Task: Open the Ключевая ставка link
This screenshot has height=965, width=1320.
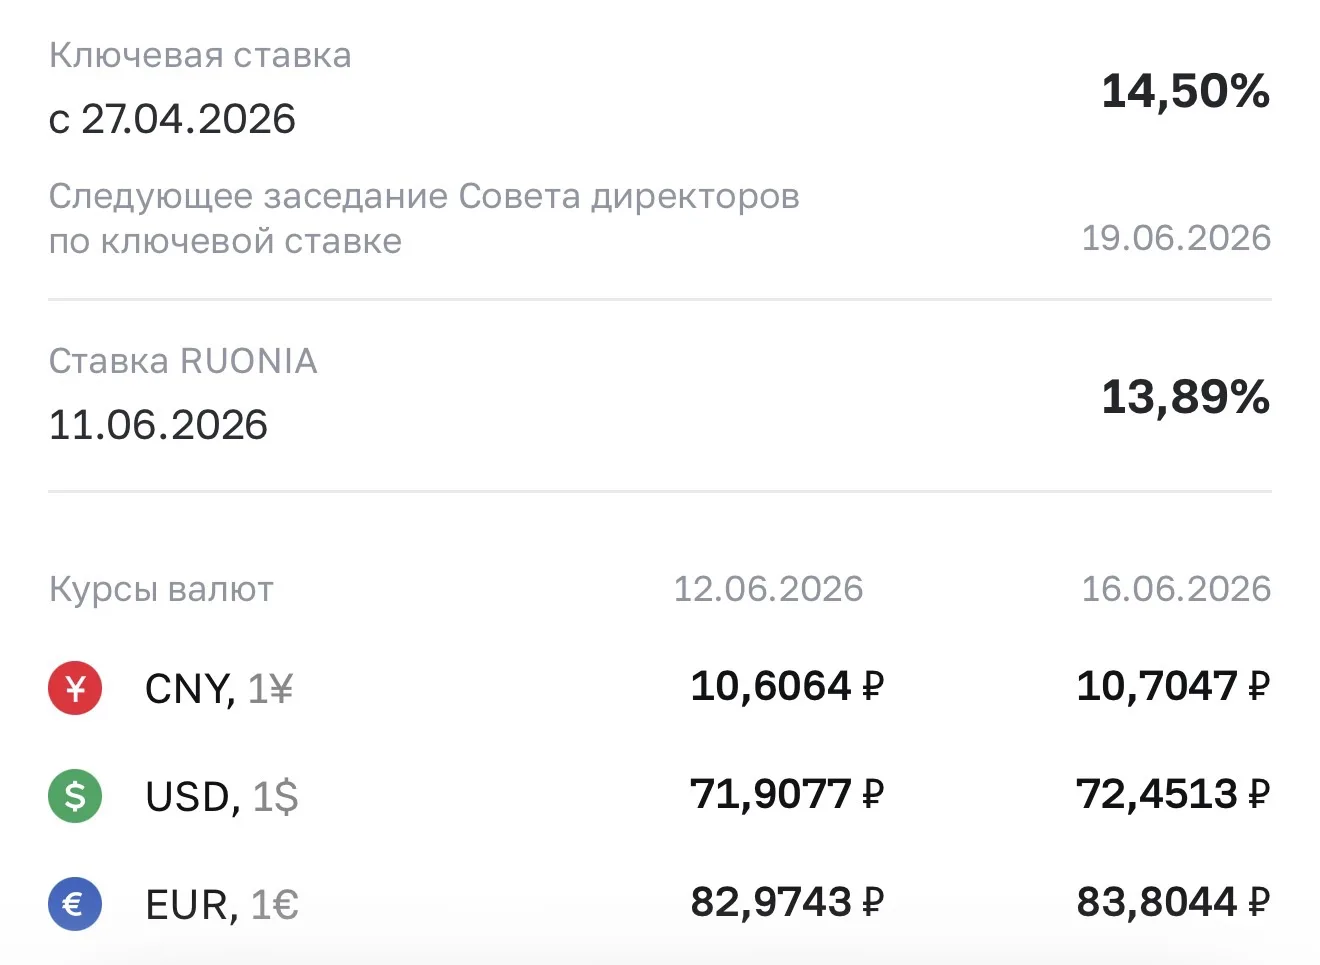Action: pyautogui.click(x=200, y=56)
